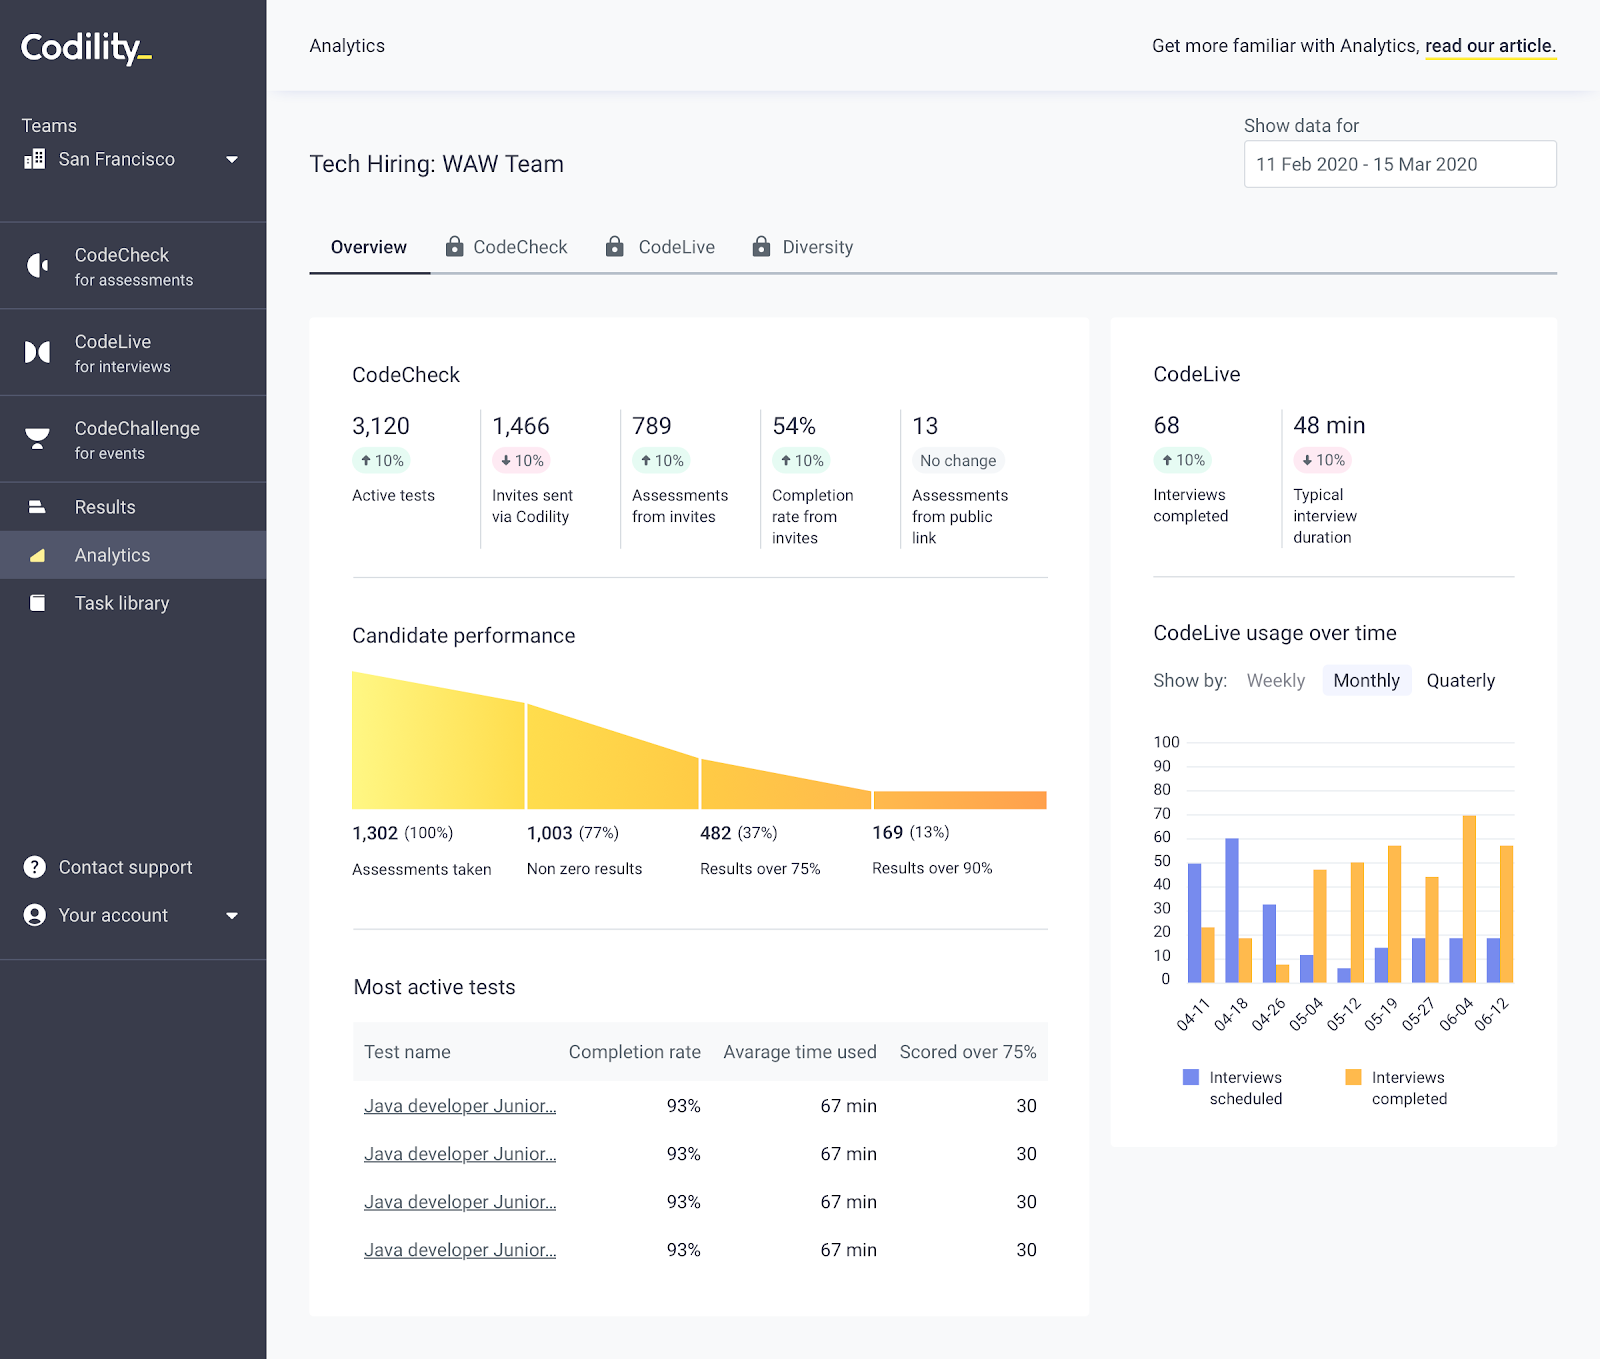
Task: Click the blue bar at 04-18
Action: pos(1232,911)
